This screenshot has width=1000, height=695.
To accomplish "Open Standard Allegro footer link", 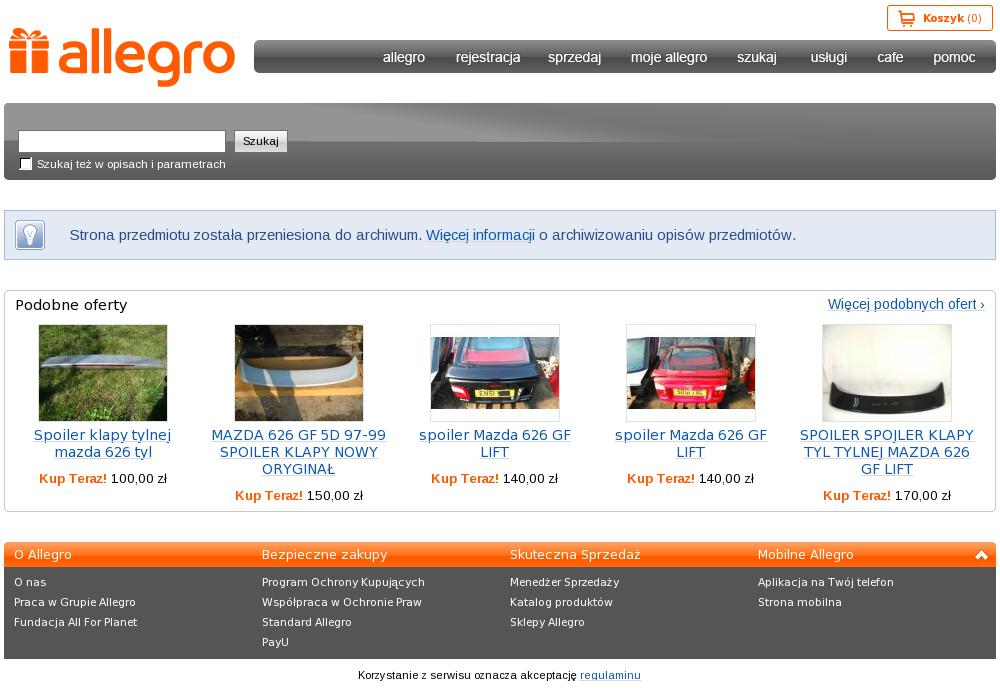I will click(x=307, y=622).
